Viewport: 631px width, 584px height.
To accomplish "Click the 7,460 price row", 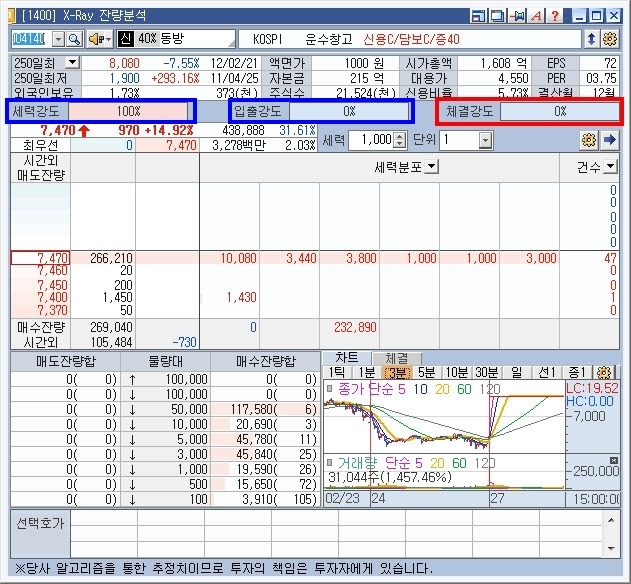I will point(41,270).
